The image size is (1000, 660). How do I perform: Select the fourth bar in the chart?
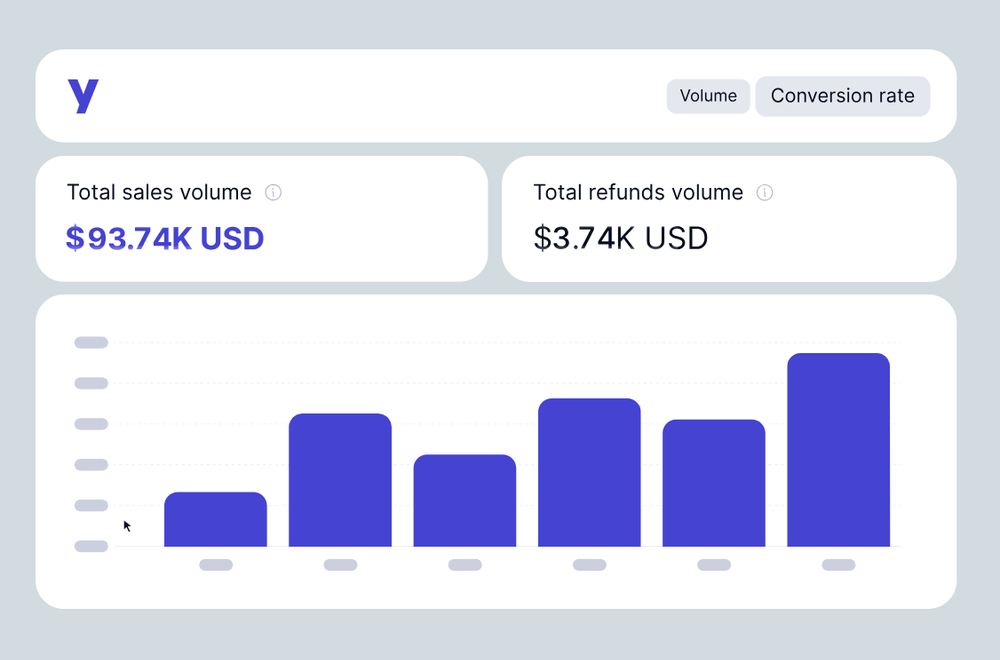click(x=589, y=473)
